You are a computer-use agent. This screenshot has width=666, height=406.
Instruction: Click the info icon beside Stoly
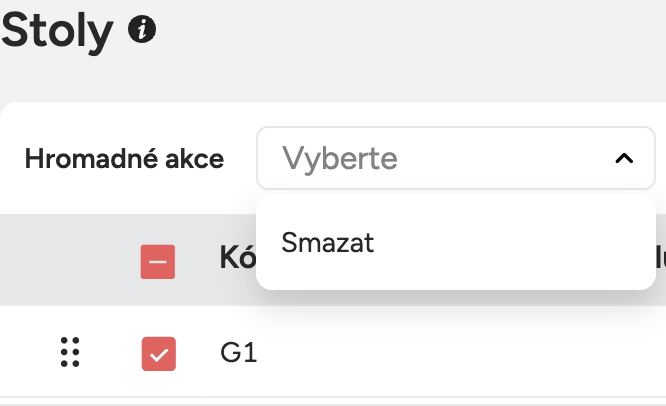point(142,31)
